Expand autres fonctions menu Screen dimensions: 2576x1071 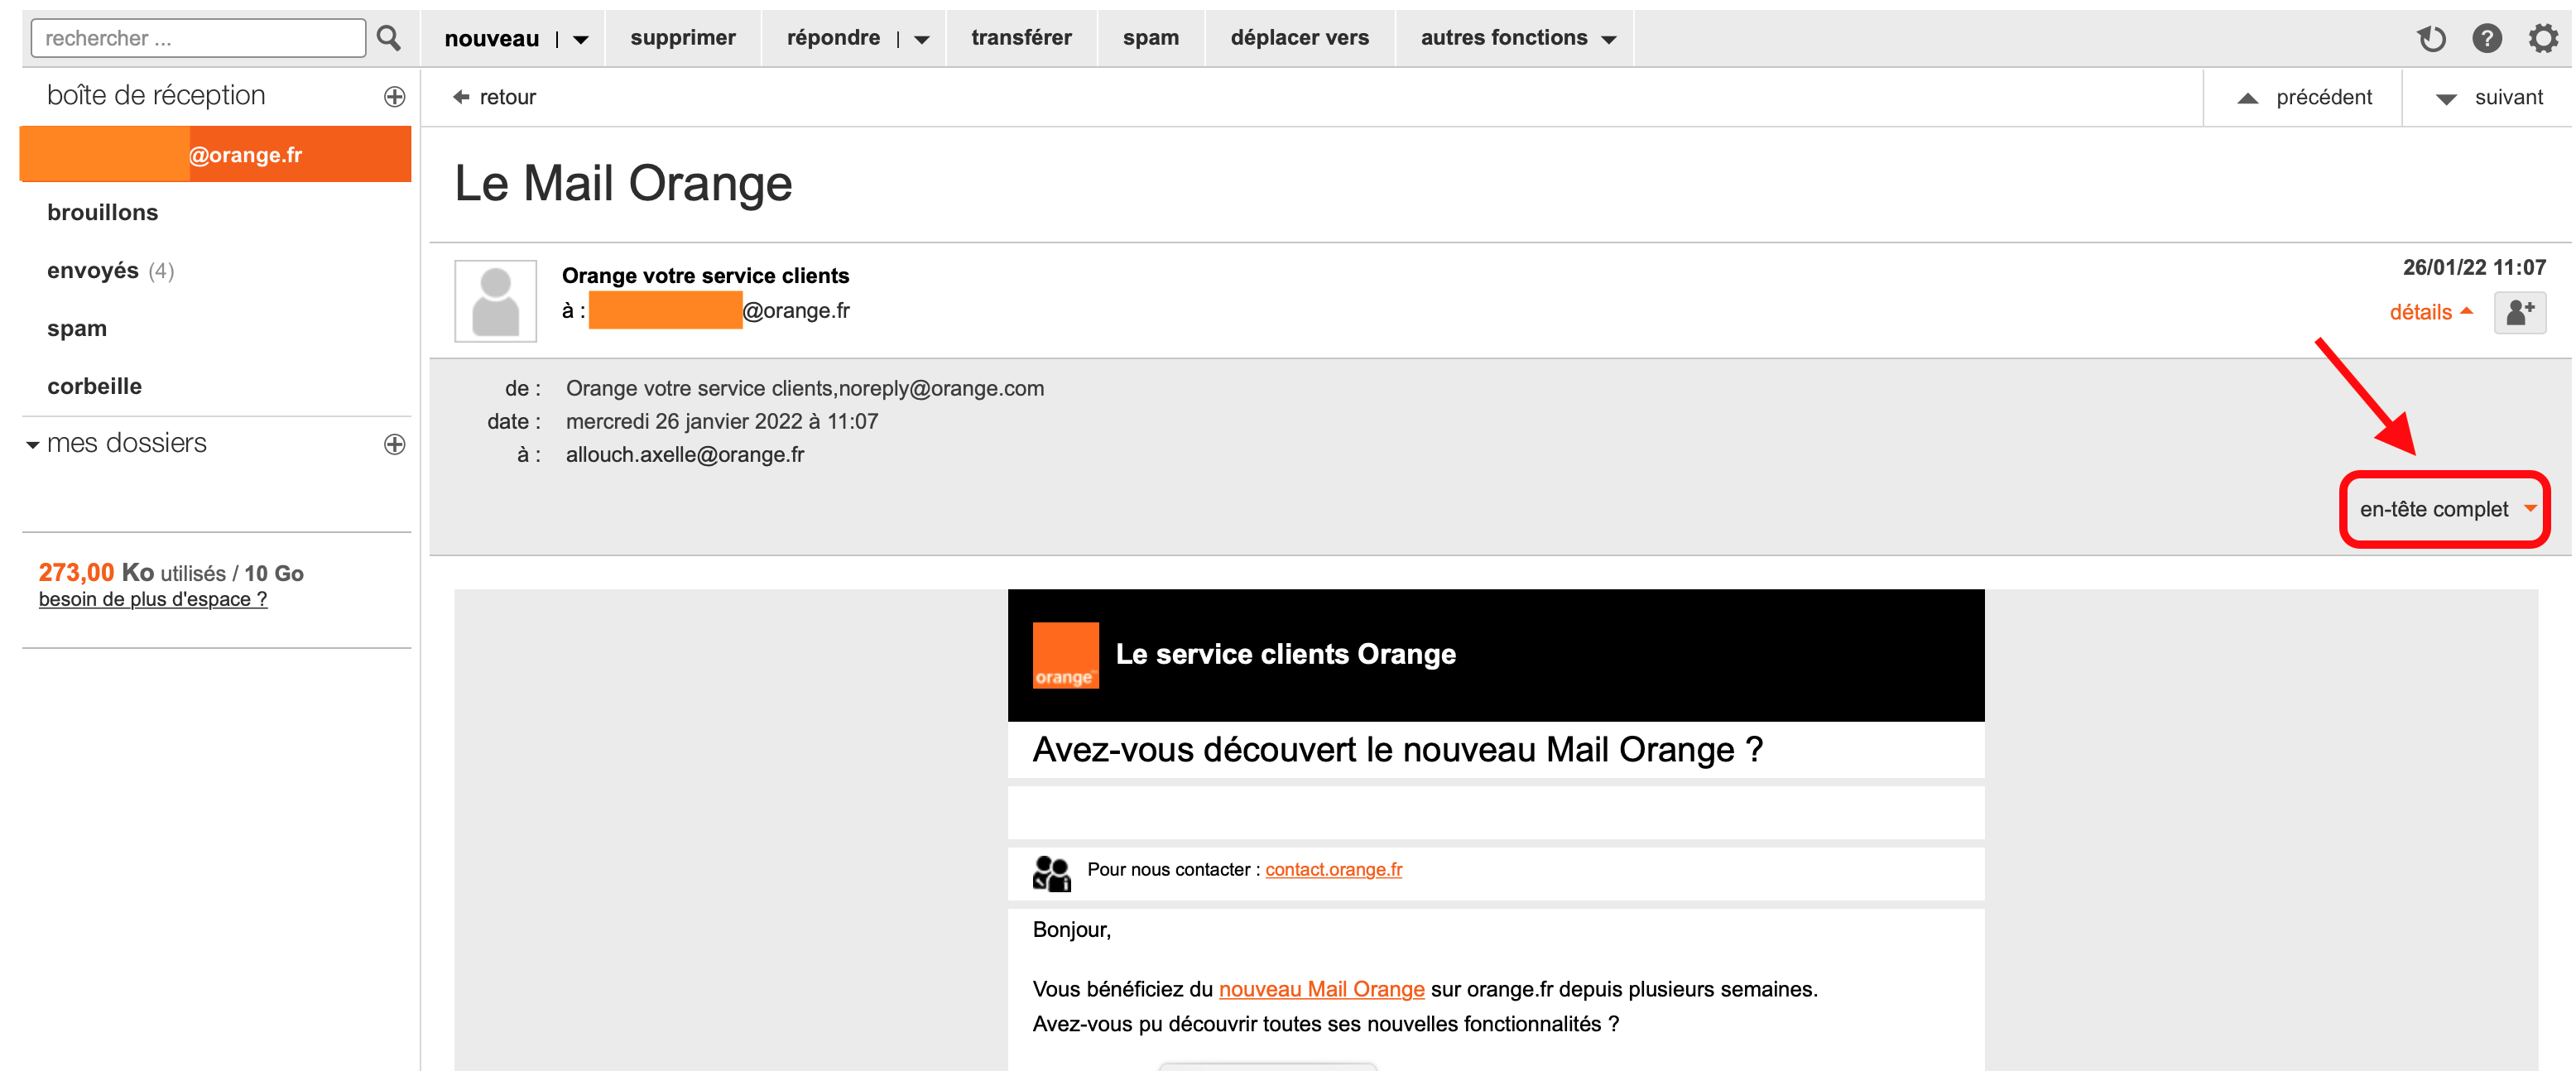click(1609, 39)
